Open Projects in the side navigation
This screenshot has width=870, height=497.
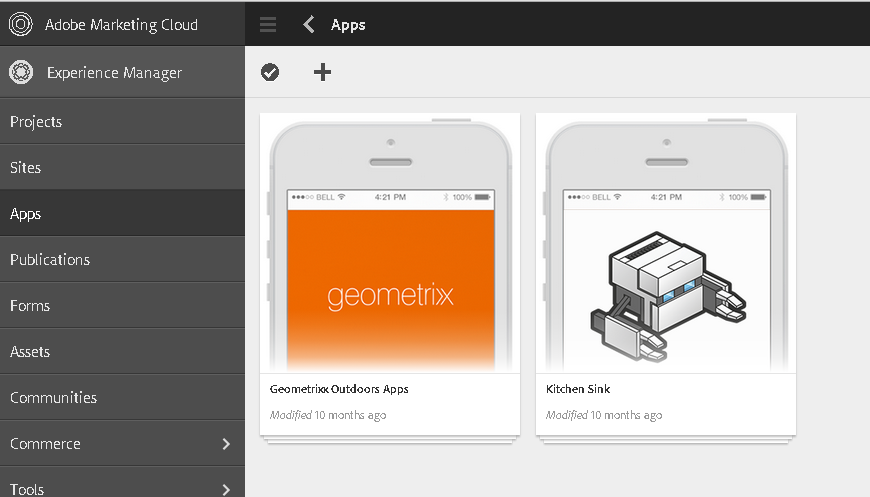point(122,121)
